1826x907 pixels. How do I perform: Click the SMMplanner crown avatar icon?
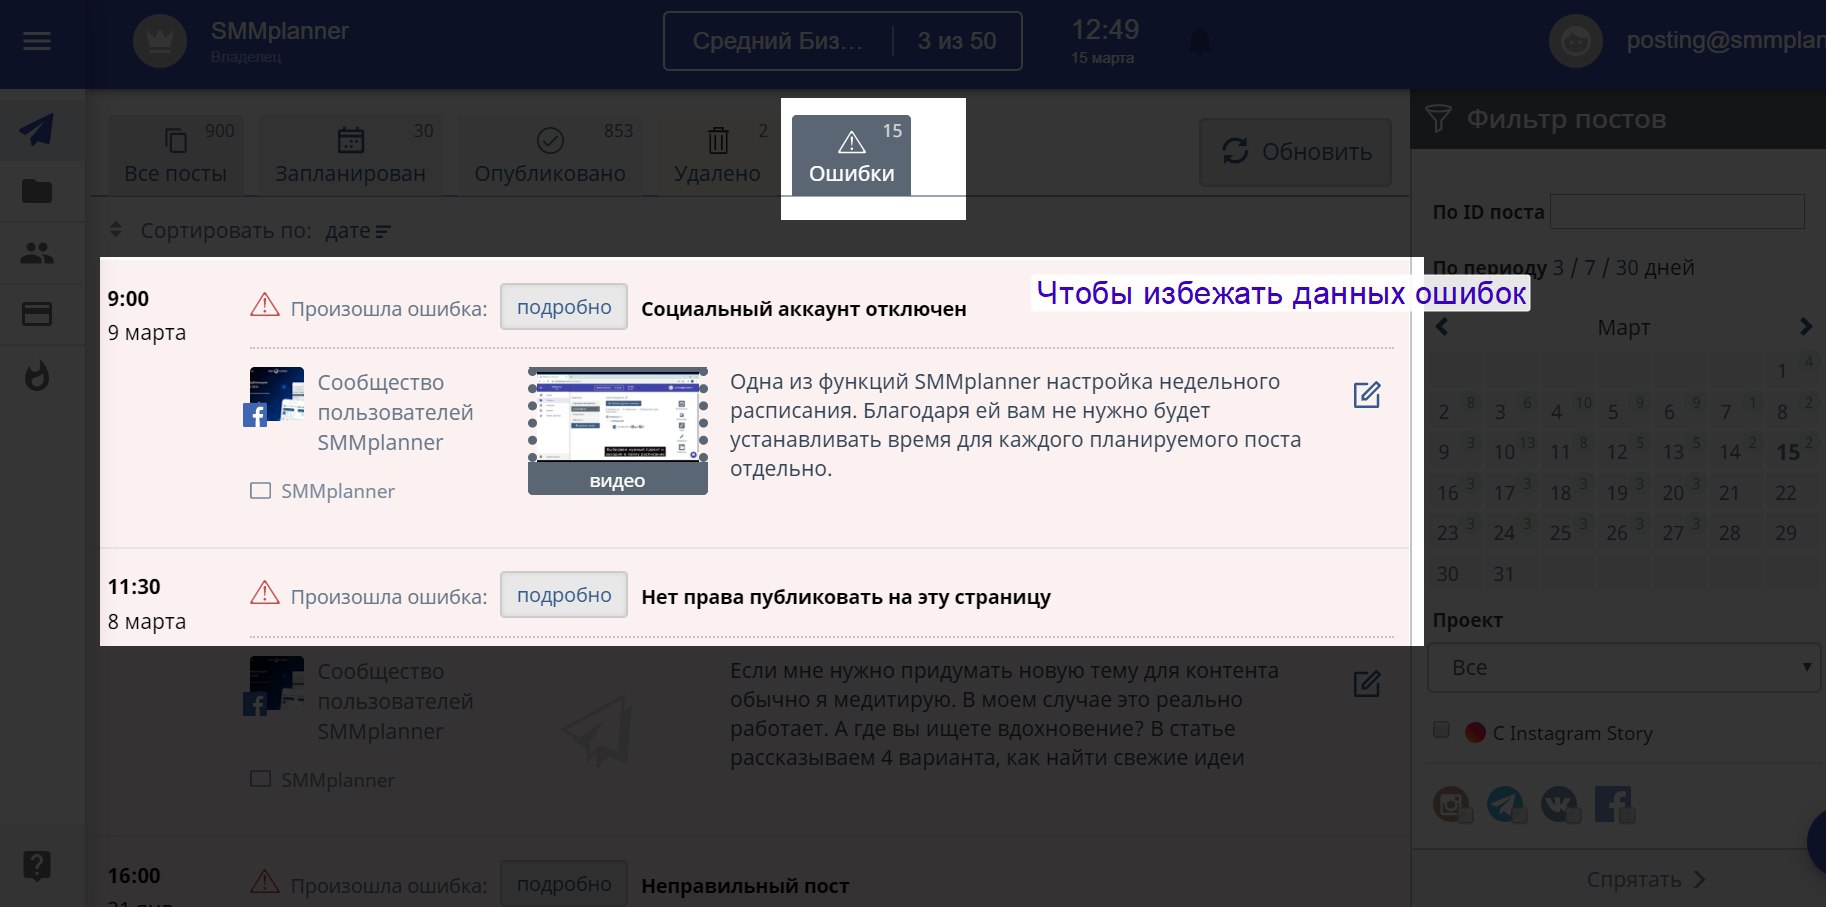pos(160,41)
